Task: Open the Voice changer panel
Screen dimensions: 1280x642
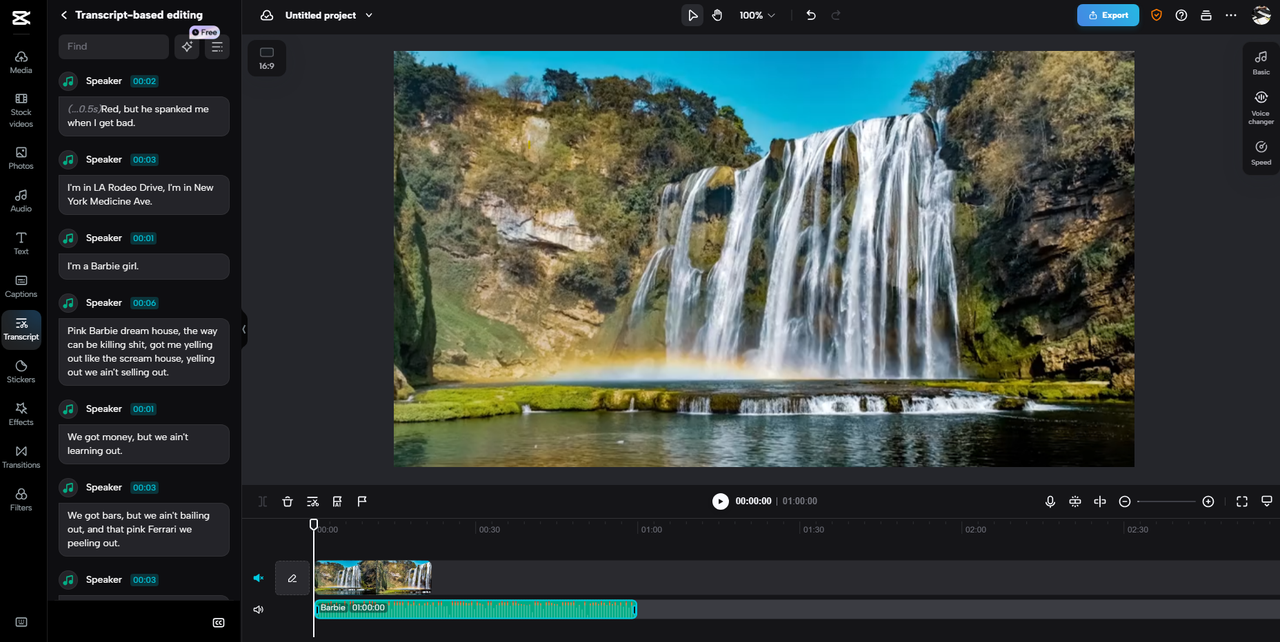Action: pos(1261,107)
